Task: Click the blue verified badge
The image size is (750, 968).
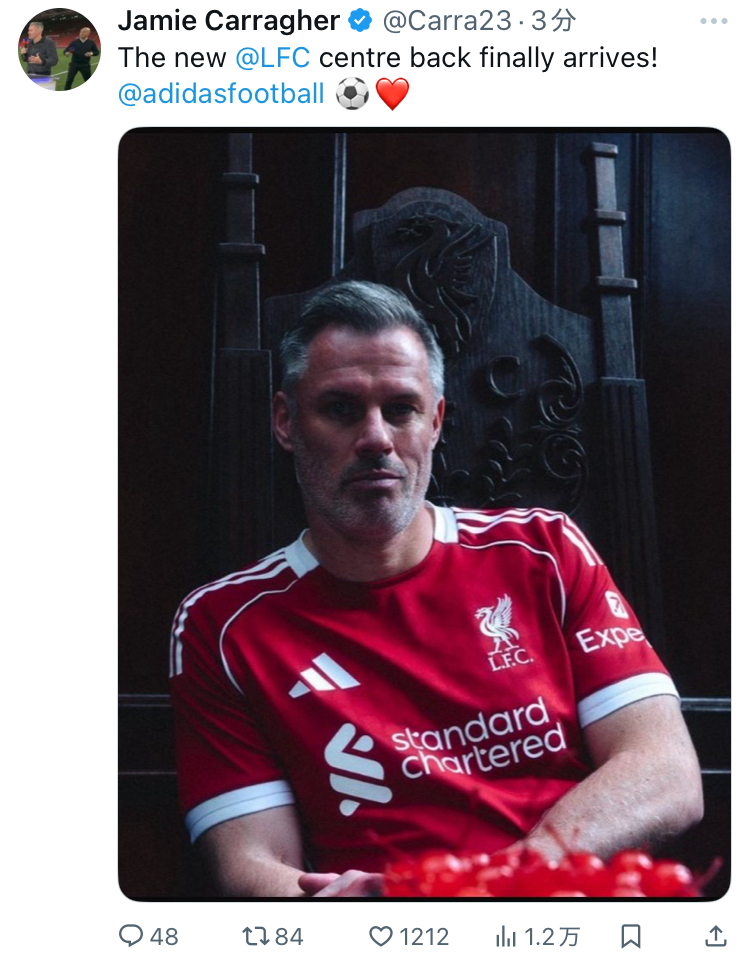Action: point(360,21)
